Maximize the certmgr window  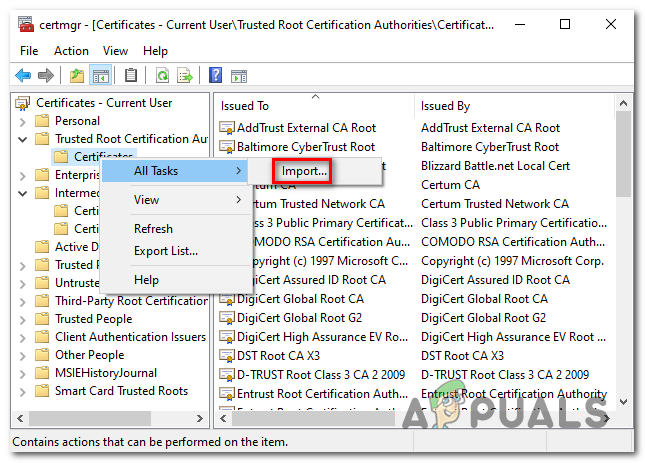click(565, 24)
